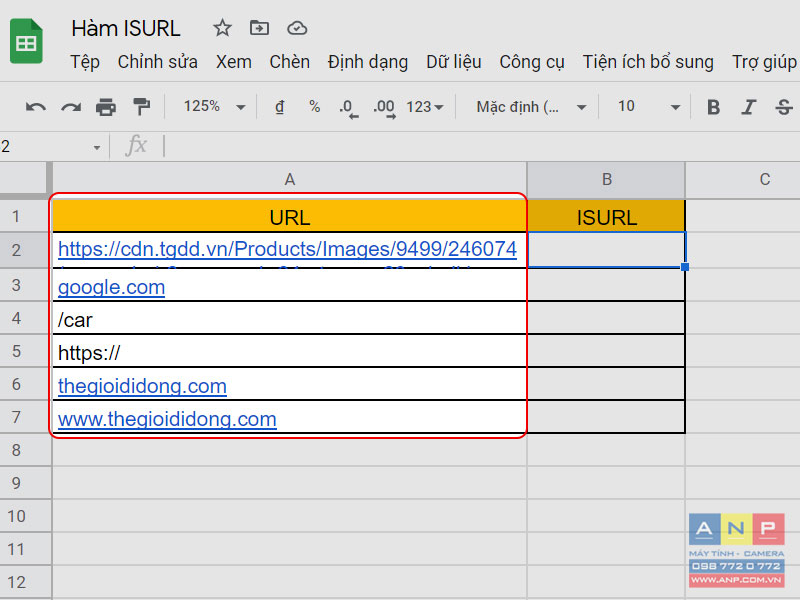Open the Google Sheets home icon

point(26,41)
